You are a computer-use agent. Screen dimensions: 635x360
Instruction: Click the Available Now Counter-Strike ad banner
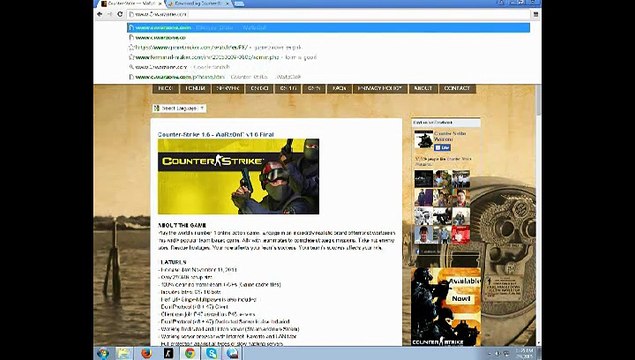tap(446, 307)
